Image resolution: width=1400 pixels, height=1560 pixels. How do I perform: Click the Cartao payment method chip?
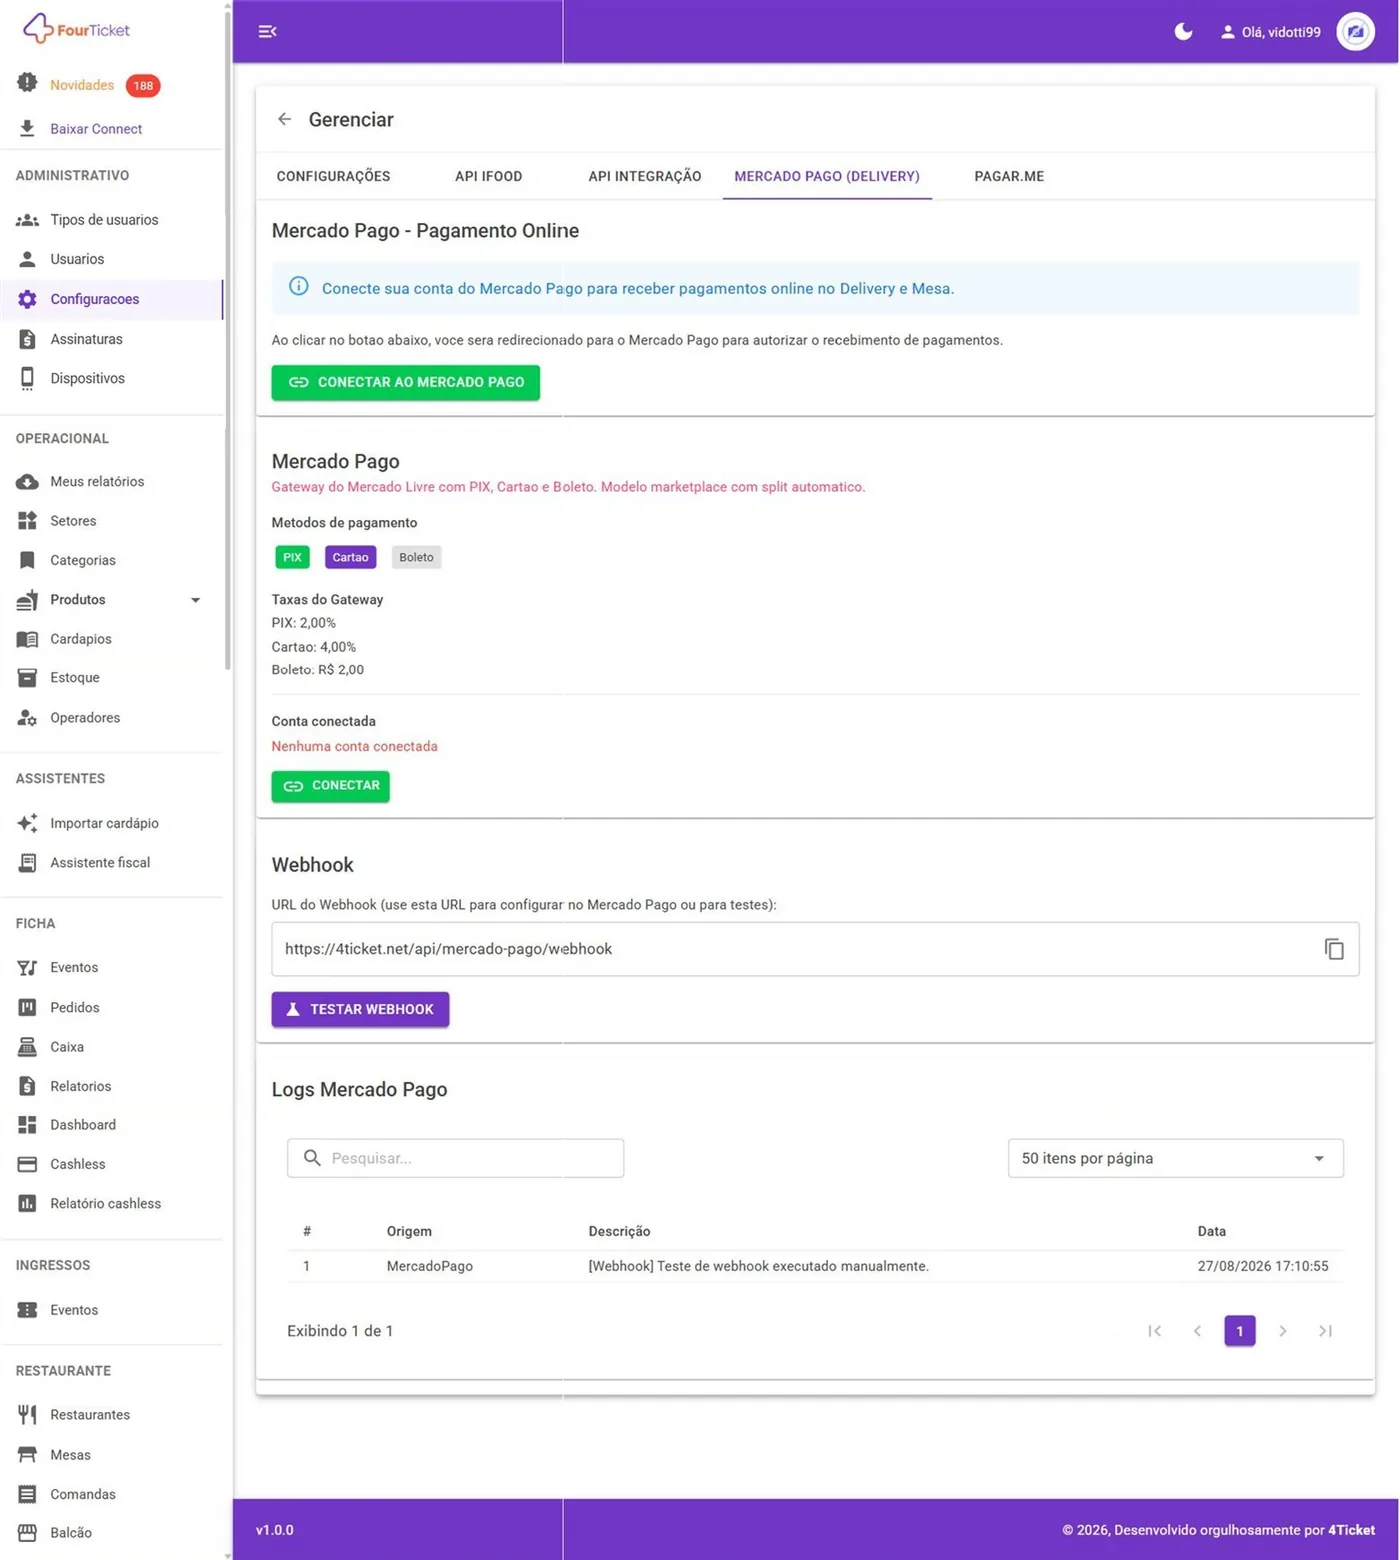[x=350, y=557]
